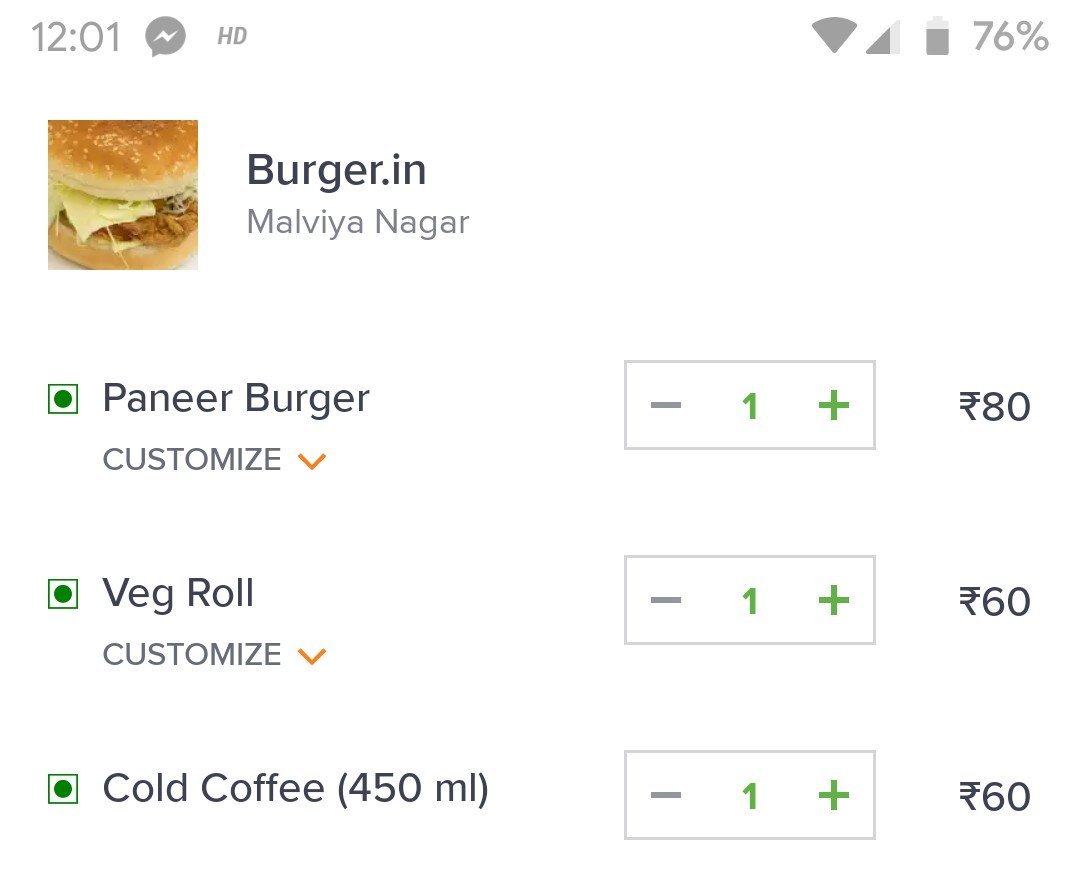Expand CUSTOMIZE chevron under Paneer Burger

[x=311, y=460]
